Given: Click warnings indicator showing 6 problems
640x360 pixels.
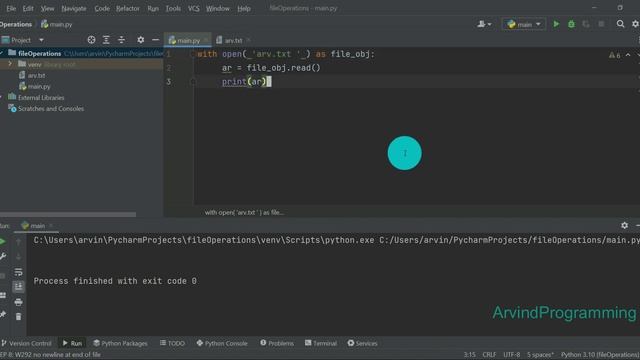Looking at the screenshot, I should 615,55.
